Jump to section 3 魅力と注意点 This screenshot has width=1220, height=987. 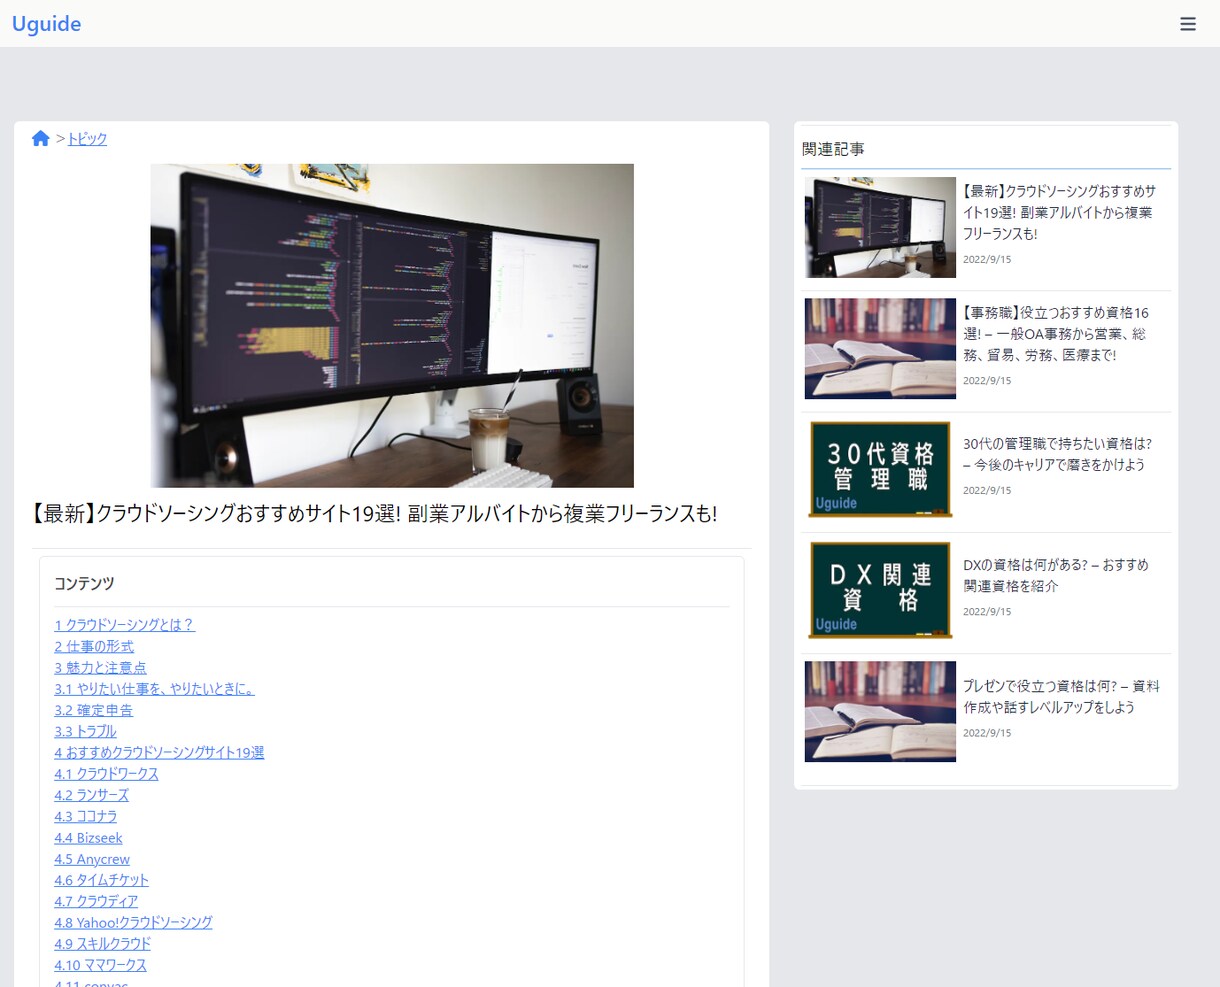coord(100,668)
